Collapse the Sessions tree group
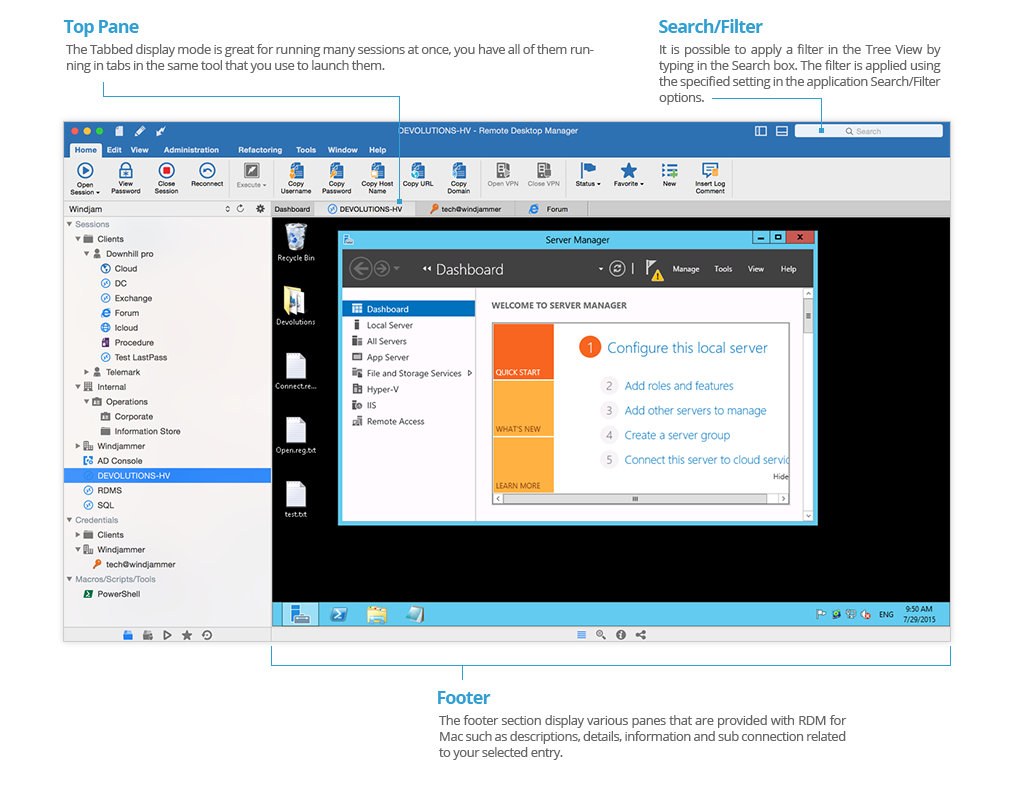Image resolution: width=1024 pixels, height=793 pixels. pos(70,224)
